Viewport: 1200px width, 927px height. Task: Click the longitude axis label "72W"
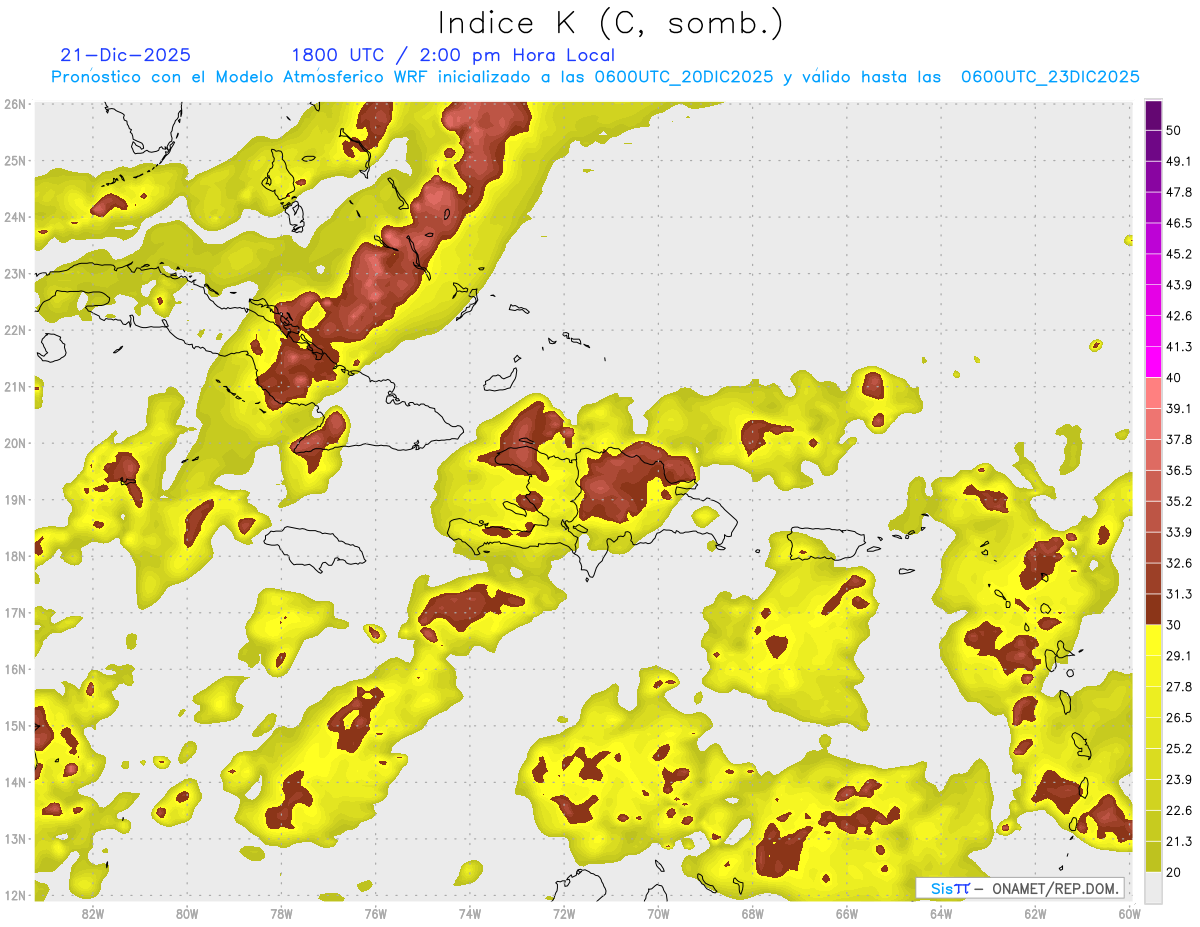[x=564, y=914]
